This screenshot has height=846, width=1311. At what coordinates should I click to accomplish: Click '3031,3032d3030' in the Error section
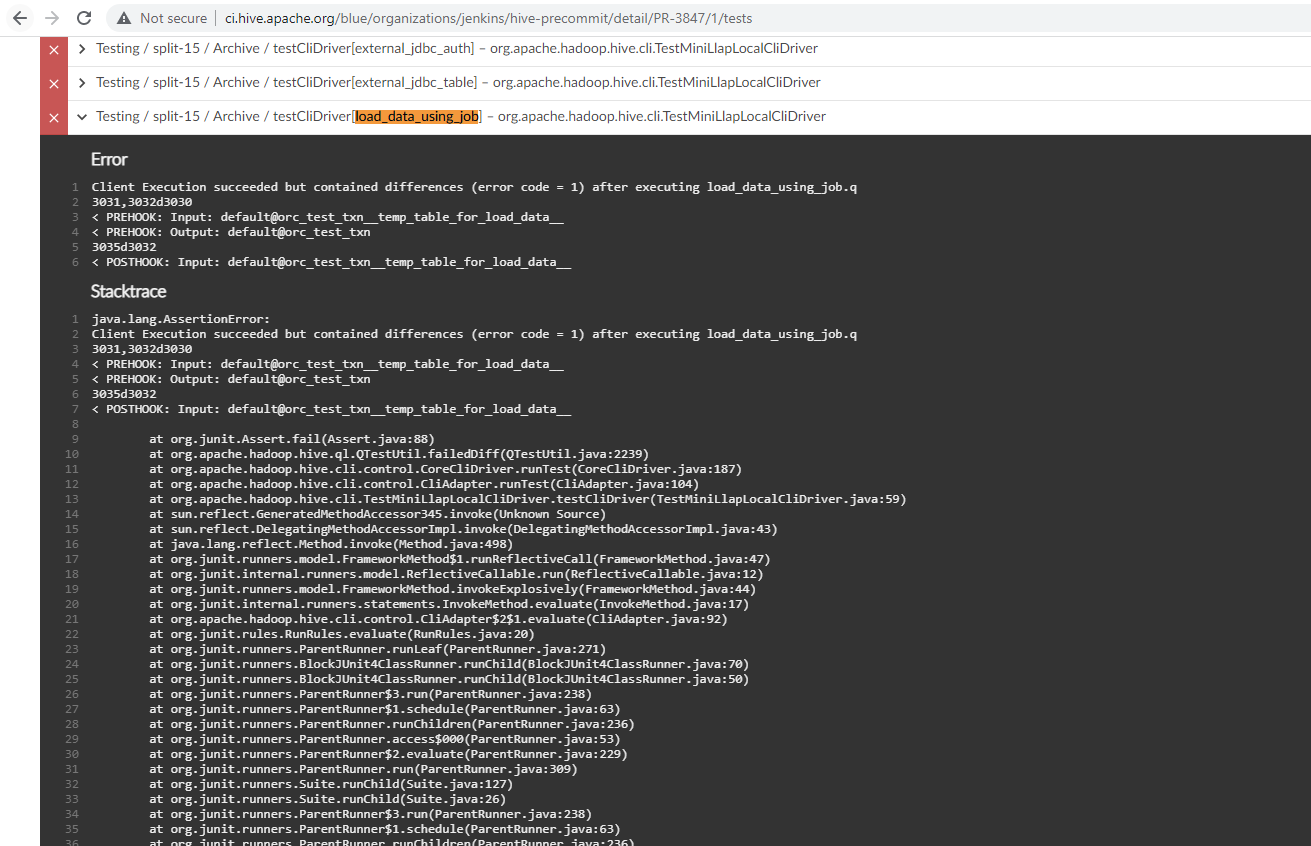(142, 202)
